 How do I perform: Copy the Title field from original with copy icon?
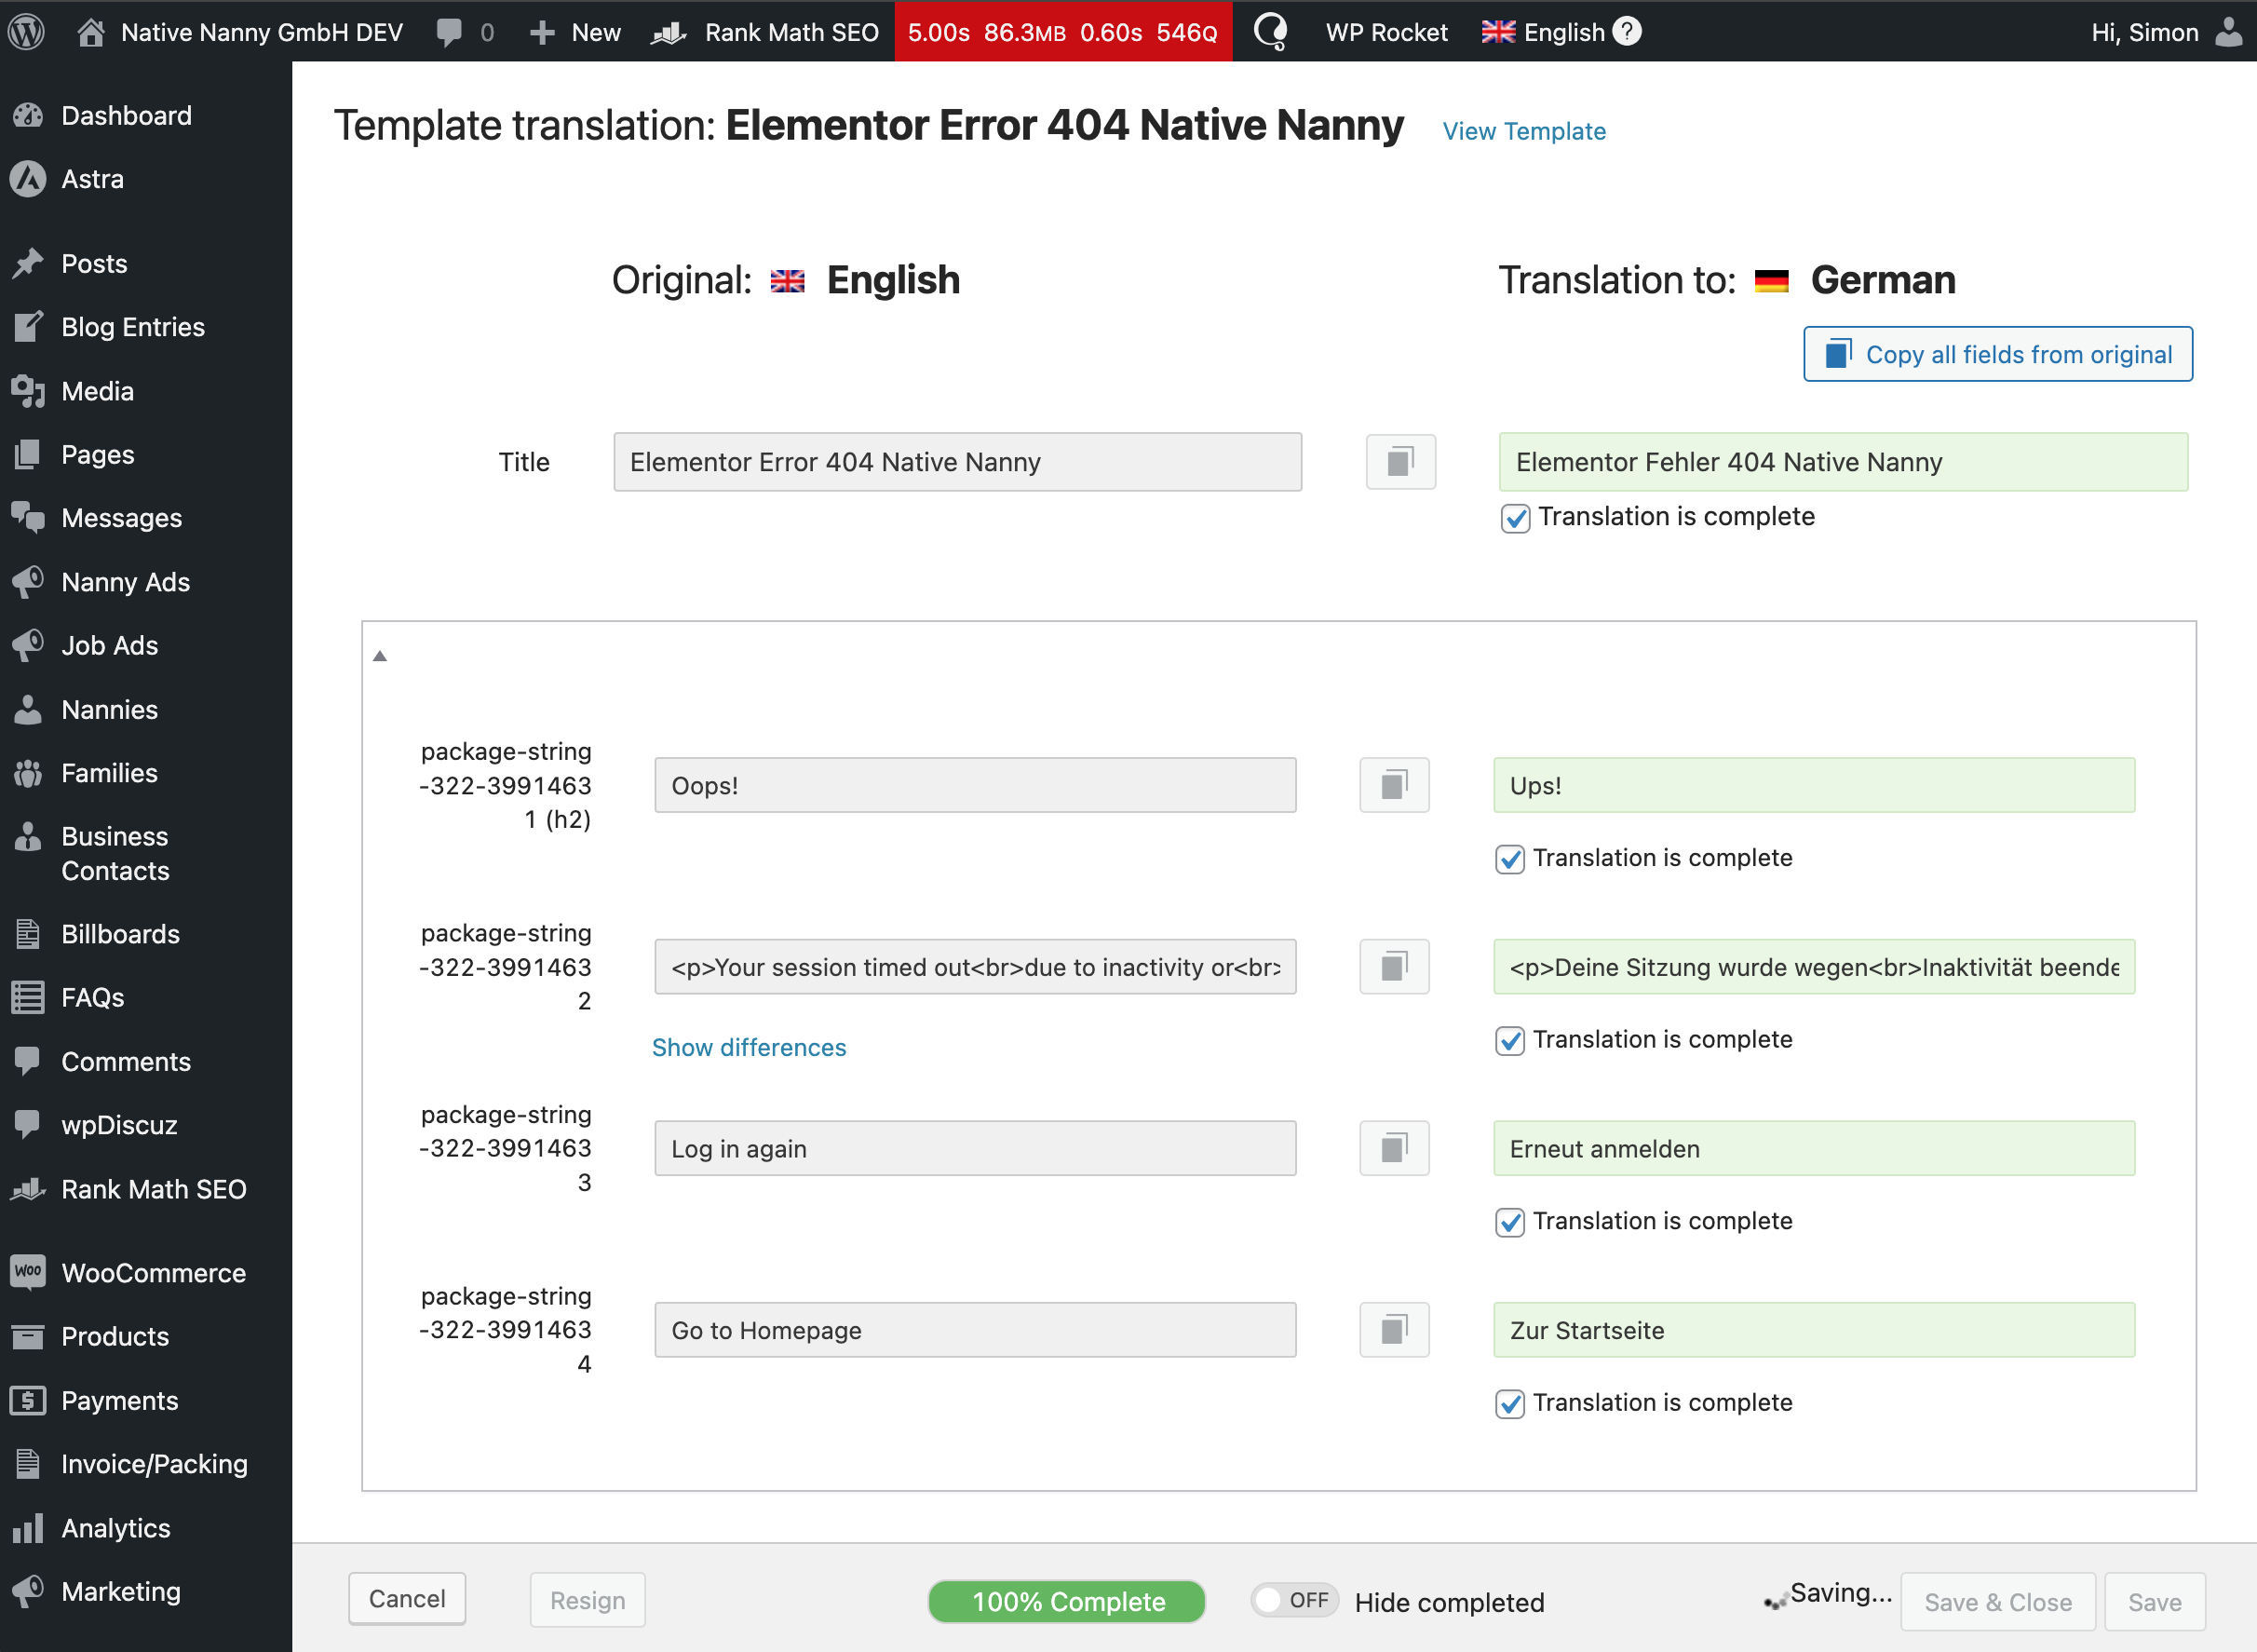[1400, 462]
